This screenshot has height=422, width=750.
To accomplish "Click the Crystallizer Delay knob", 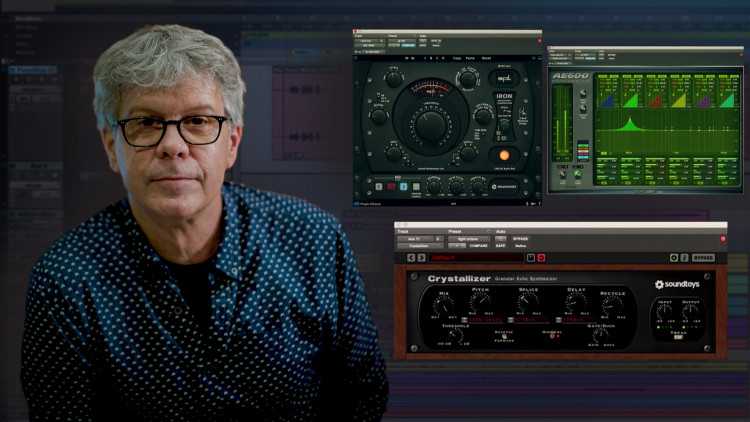I will point(575,303).
